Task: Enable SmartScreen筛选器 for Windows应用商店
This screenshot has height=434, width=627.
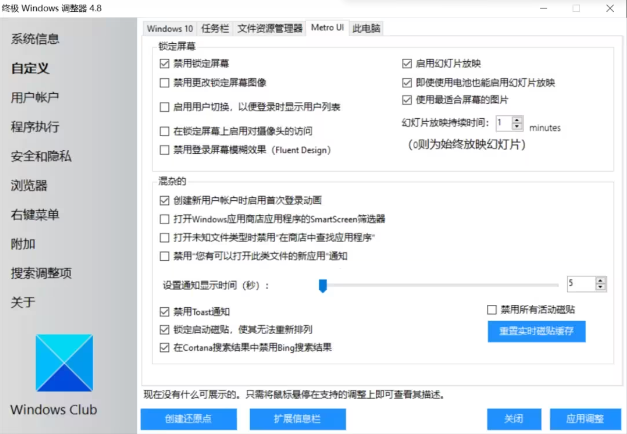Action: click(x=164, y=219)
